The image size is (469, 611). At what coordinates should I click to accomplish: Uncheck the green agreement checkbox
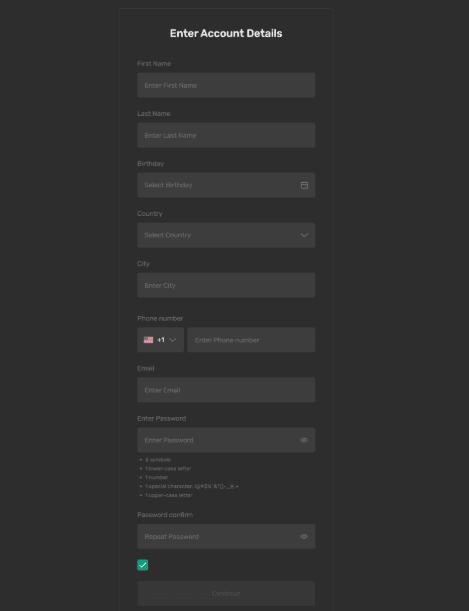tap(143, 565)
